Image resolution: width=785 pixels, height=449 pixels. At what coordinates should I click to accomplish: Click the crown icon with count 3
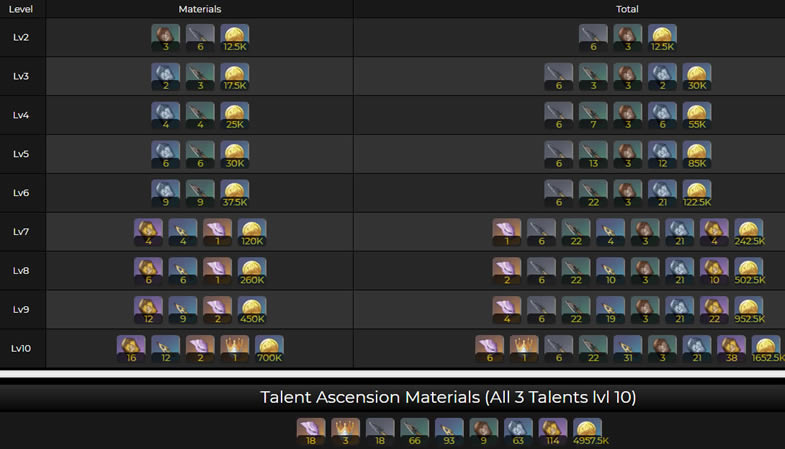pyautogui.click(x=345, y=433)
